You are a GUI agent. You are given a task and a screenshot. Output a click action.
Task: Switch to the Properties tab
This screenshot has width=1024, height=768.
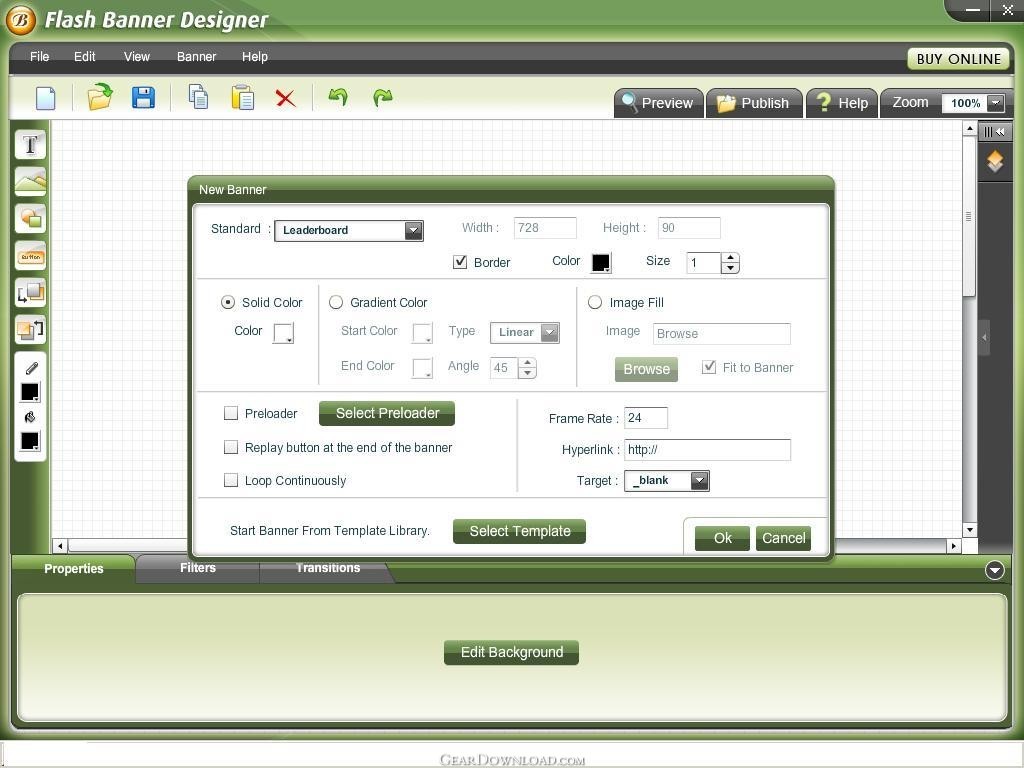pyautogui.click(x=74, y=569)
